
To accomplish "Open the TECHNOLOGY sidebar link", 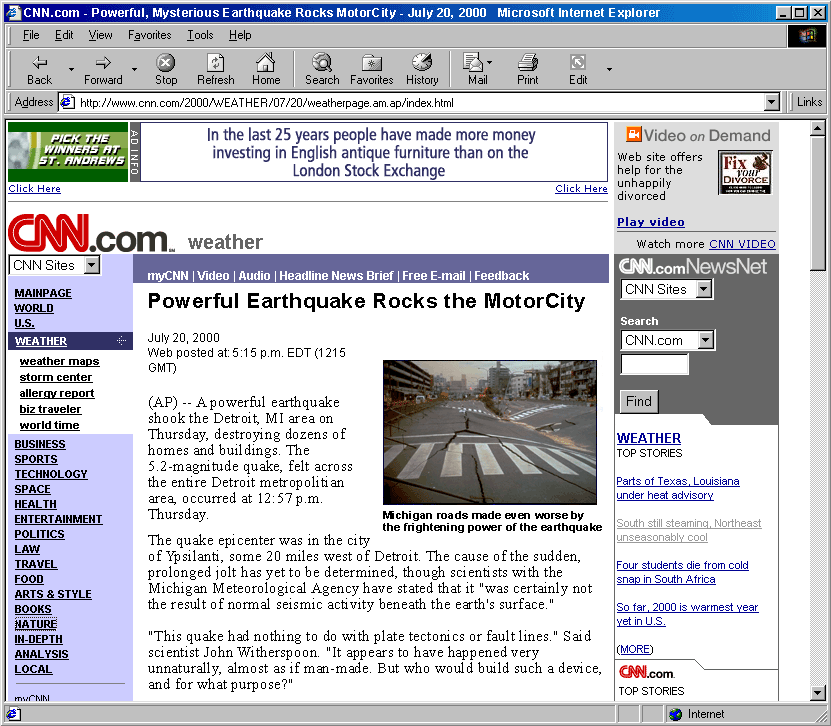I will [51, 474].
